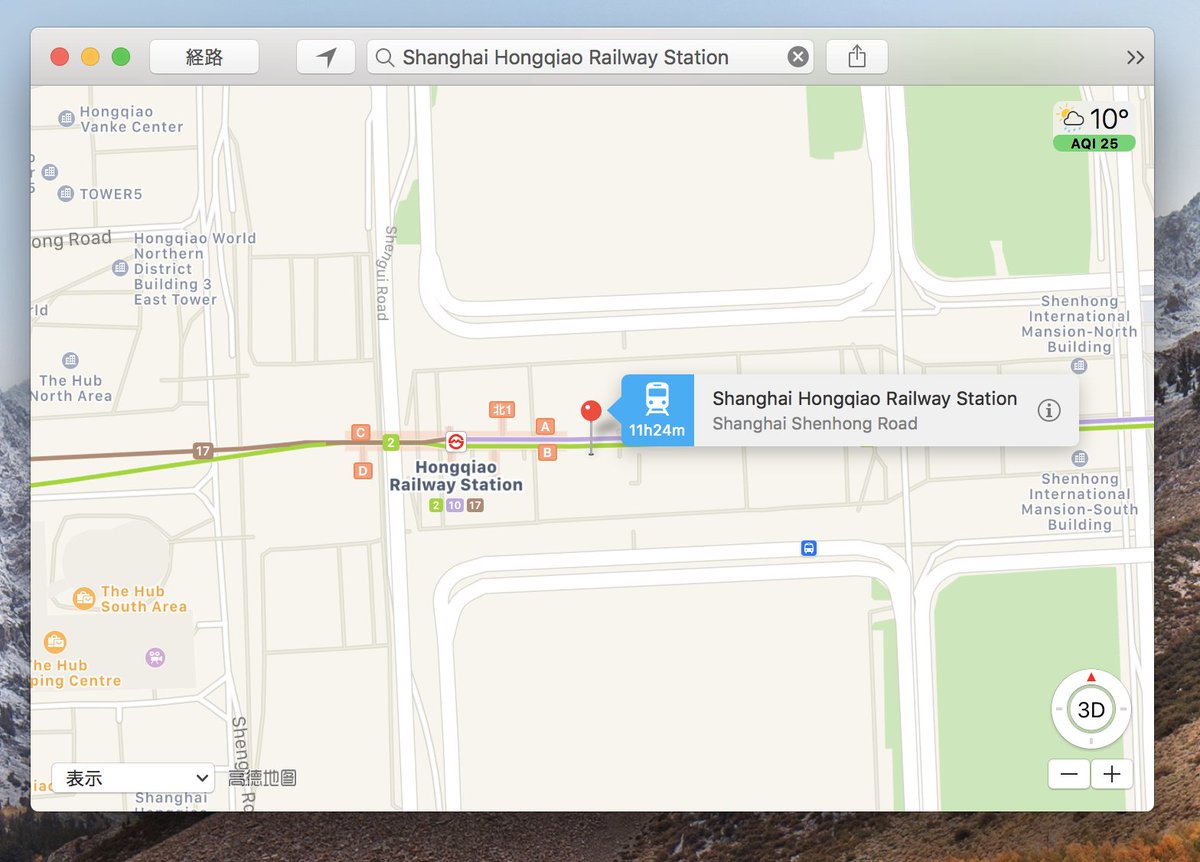Select the Hongqiao Railway Station map label

(456, 476)
